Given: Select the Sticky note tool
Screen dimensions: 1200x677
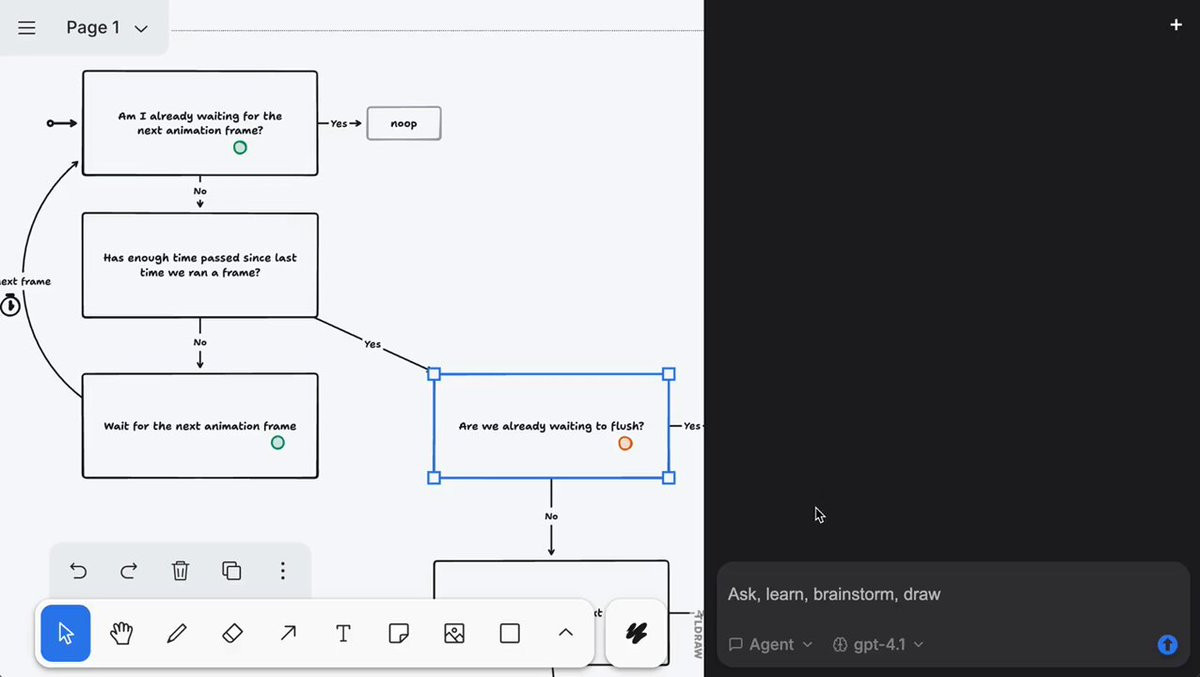Looking at the screenshot, I should 399,633.
